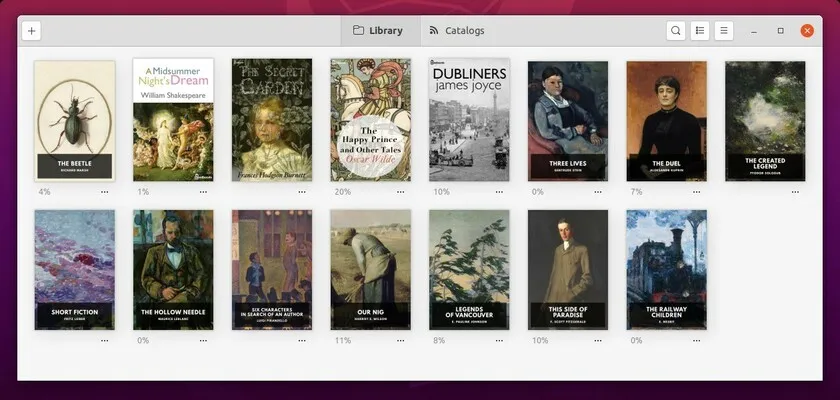Switch to list view icon

[700, 31]
